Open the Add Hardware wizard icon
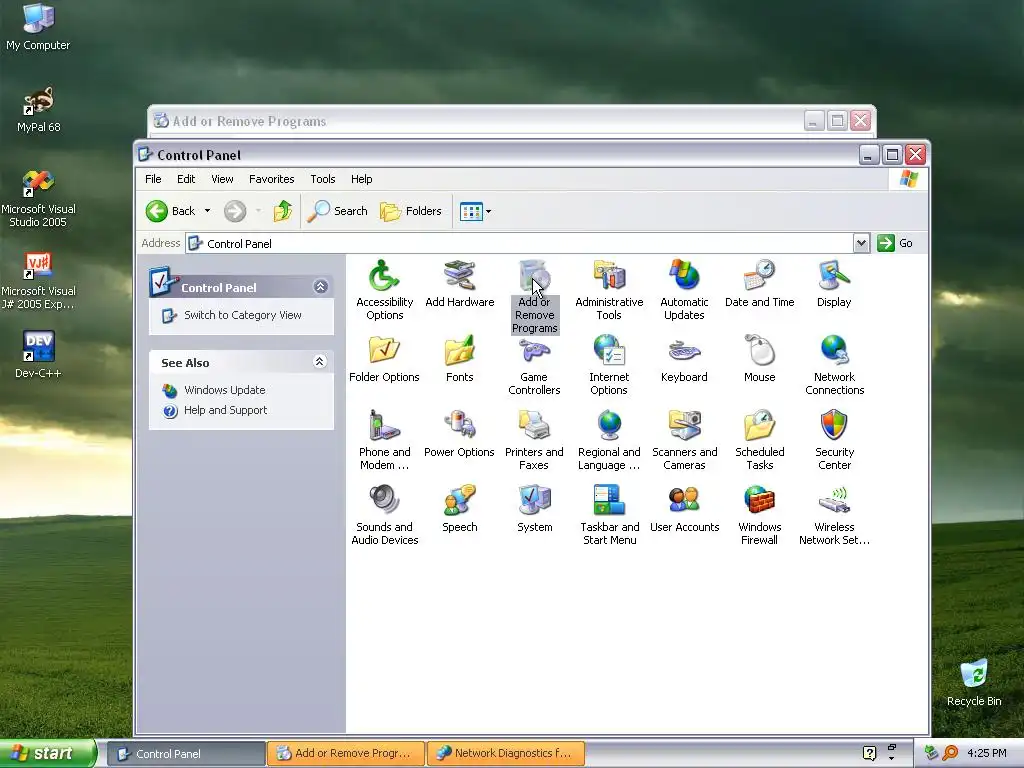 (x=459, y=283)
